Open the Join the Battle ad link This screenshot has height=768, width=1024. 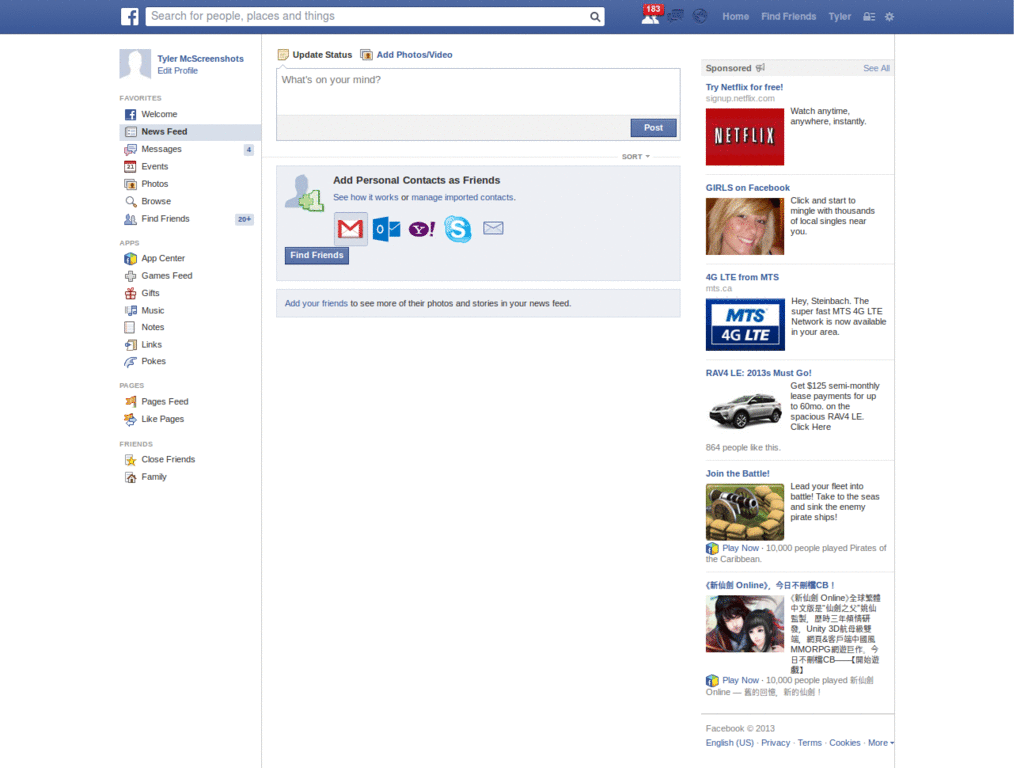pos(737,474)
